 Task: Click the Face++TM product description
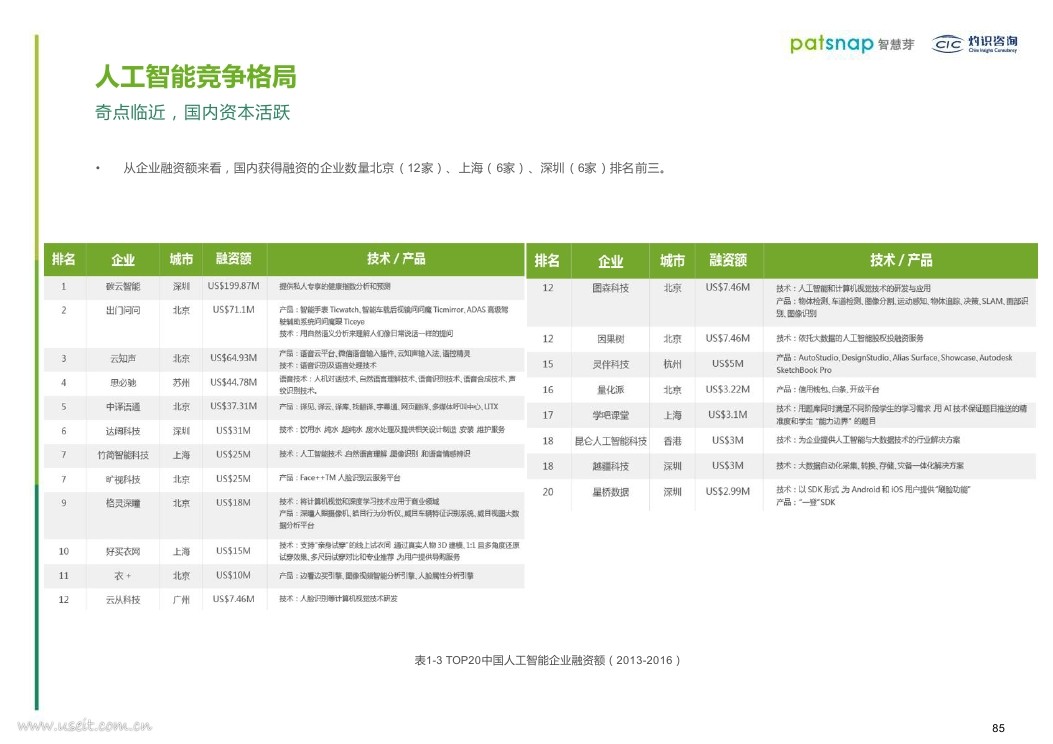[x=340, y=478]
